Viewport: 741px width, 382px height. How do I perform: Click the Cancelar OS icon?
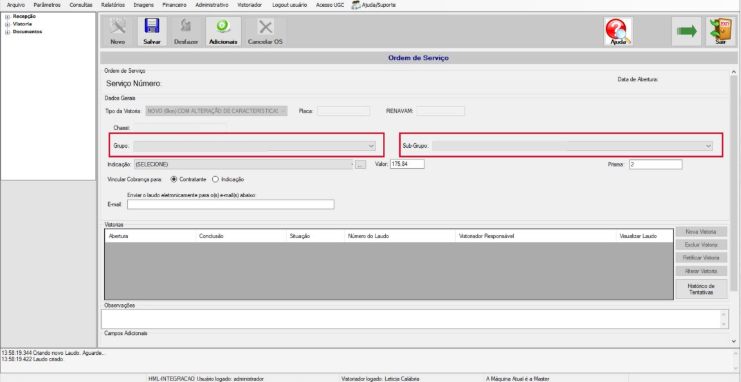265,32
